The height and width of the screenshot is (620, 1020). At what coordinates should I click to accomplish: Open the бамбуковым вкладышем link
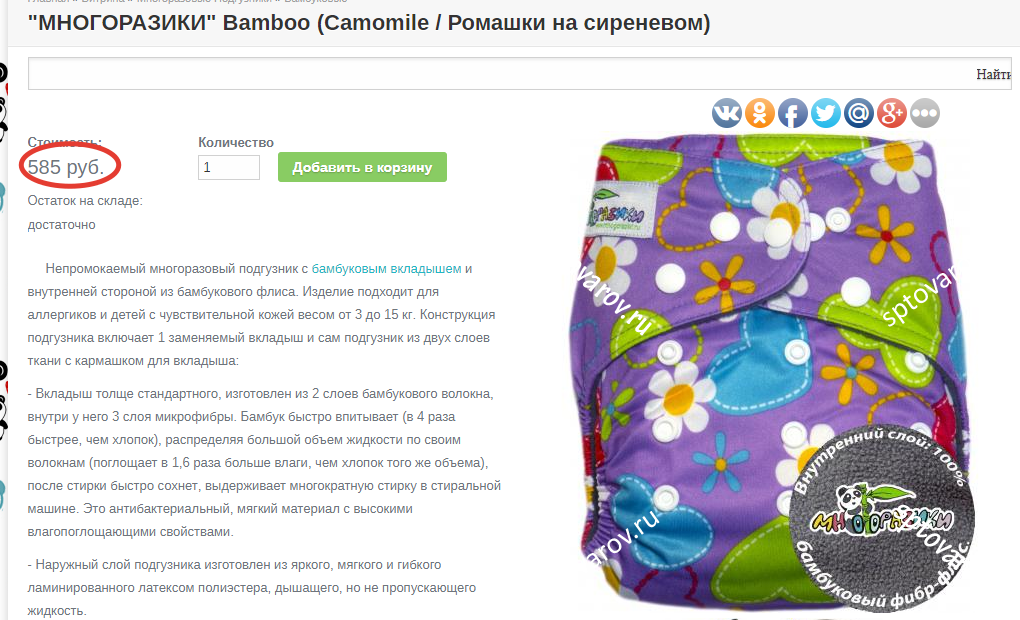click(386, 269)
